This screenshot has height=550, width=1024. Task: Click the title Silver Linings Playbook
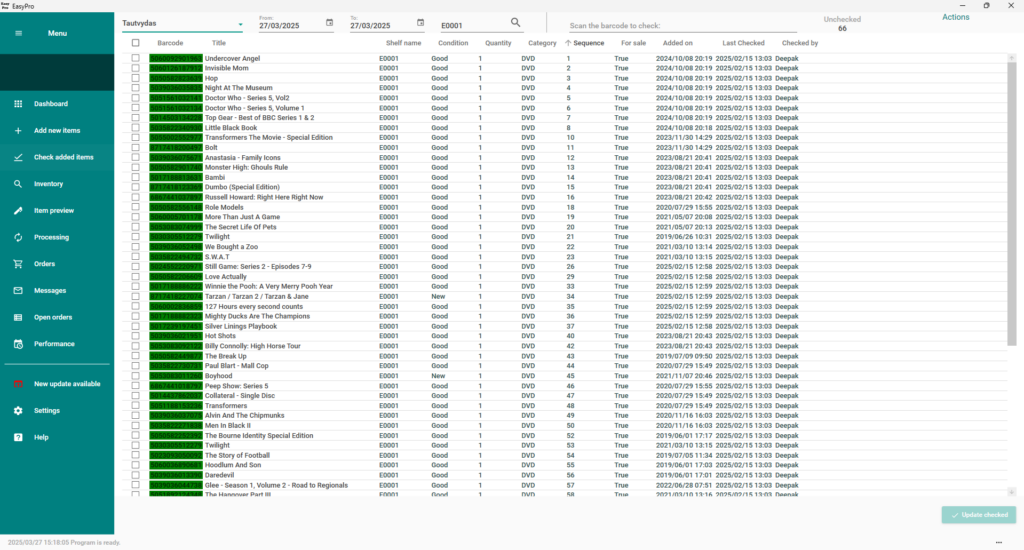click(x=241, y=326)
